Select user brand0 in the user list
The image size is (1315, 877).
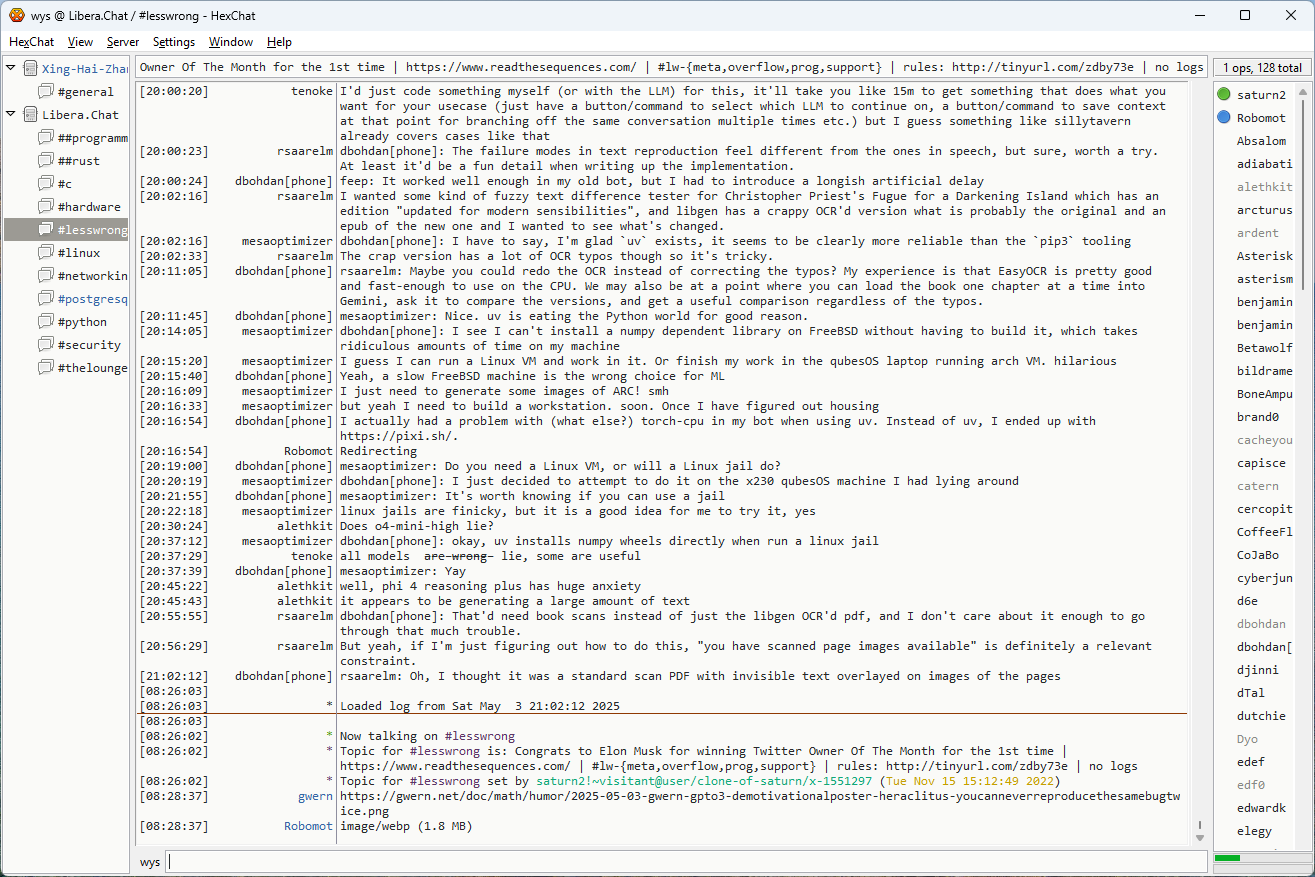pyautogui.click(x=1257, y=417)
